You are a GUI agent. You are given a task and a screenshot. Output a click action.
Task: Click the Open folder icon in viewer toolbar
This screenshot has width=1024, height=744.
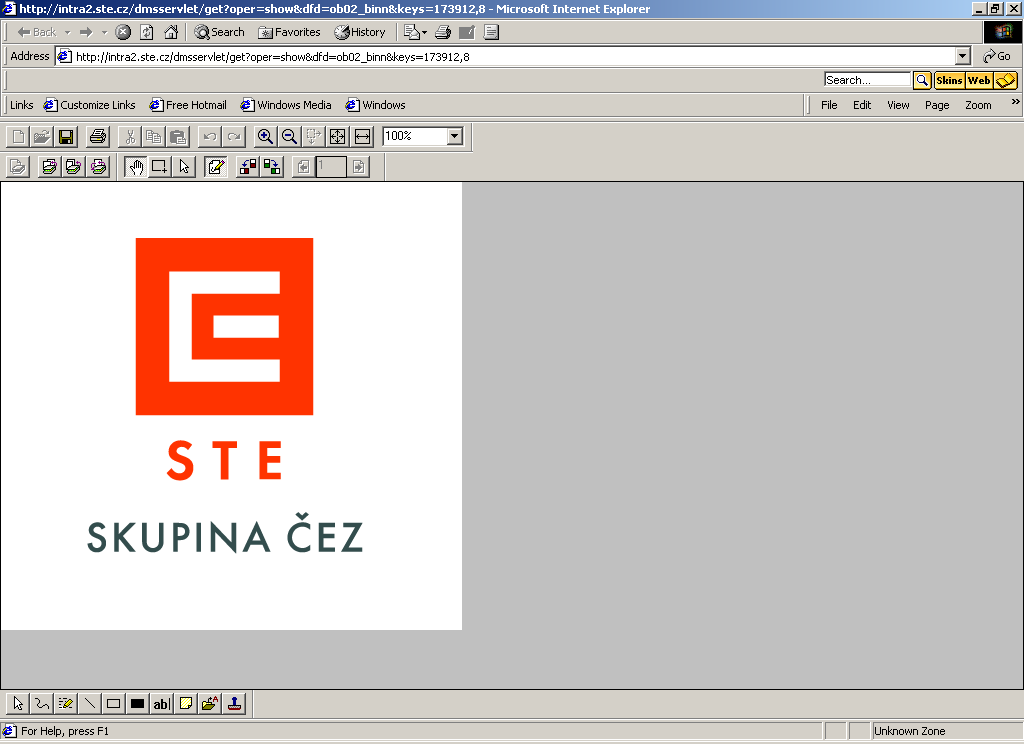coord(42,137)
